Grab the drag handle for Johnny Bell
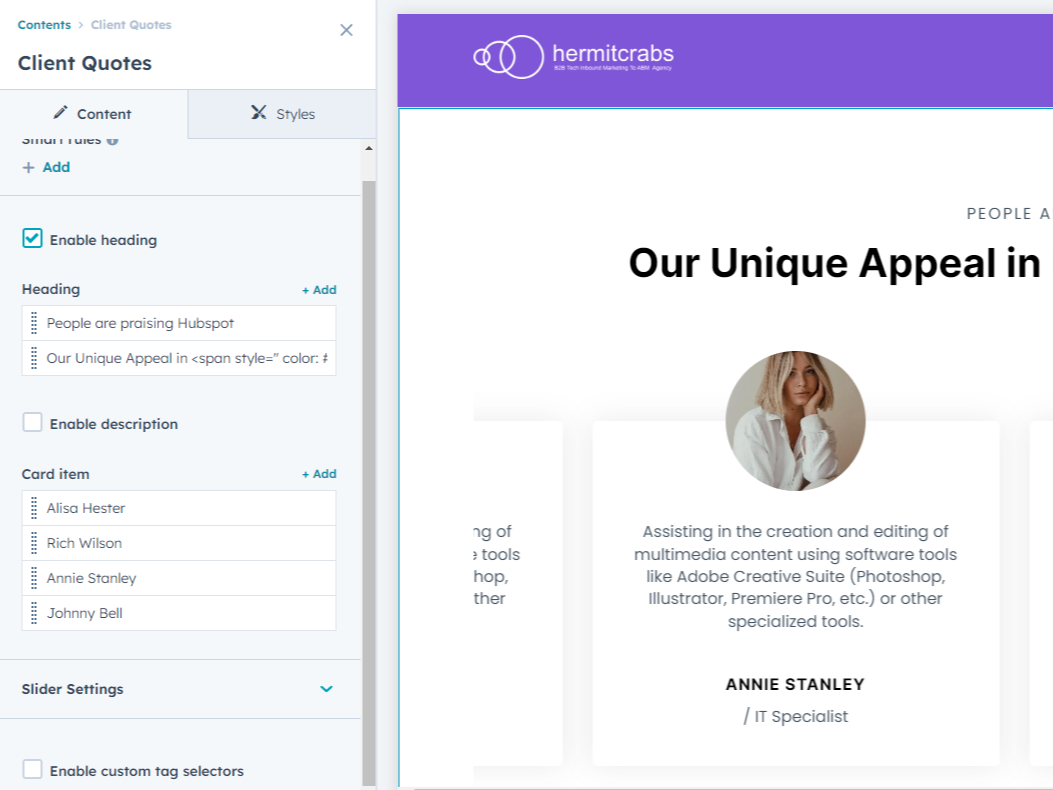The image size is (1053, 790). click(34, 613)
